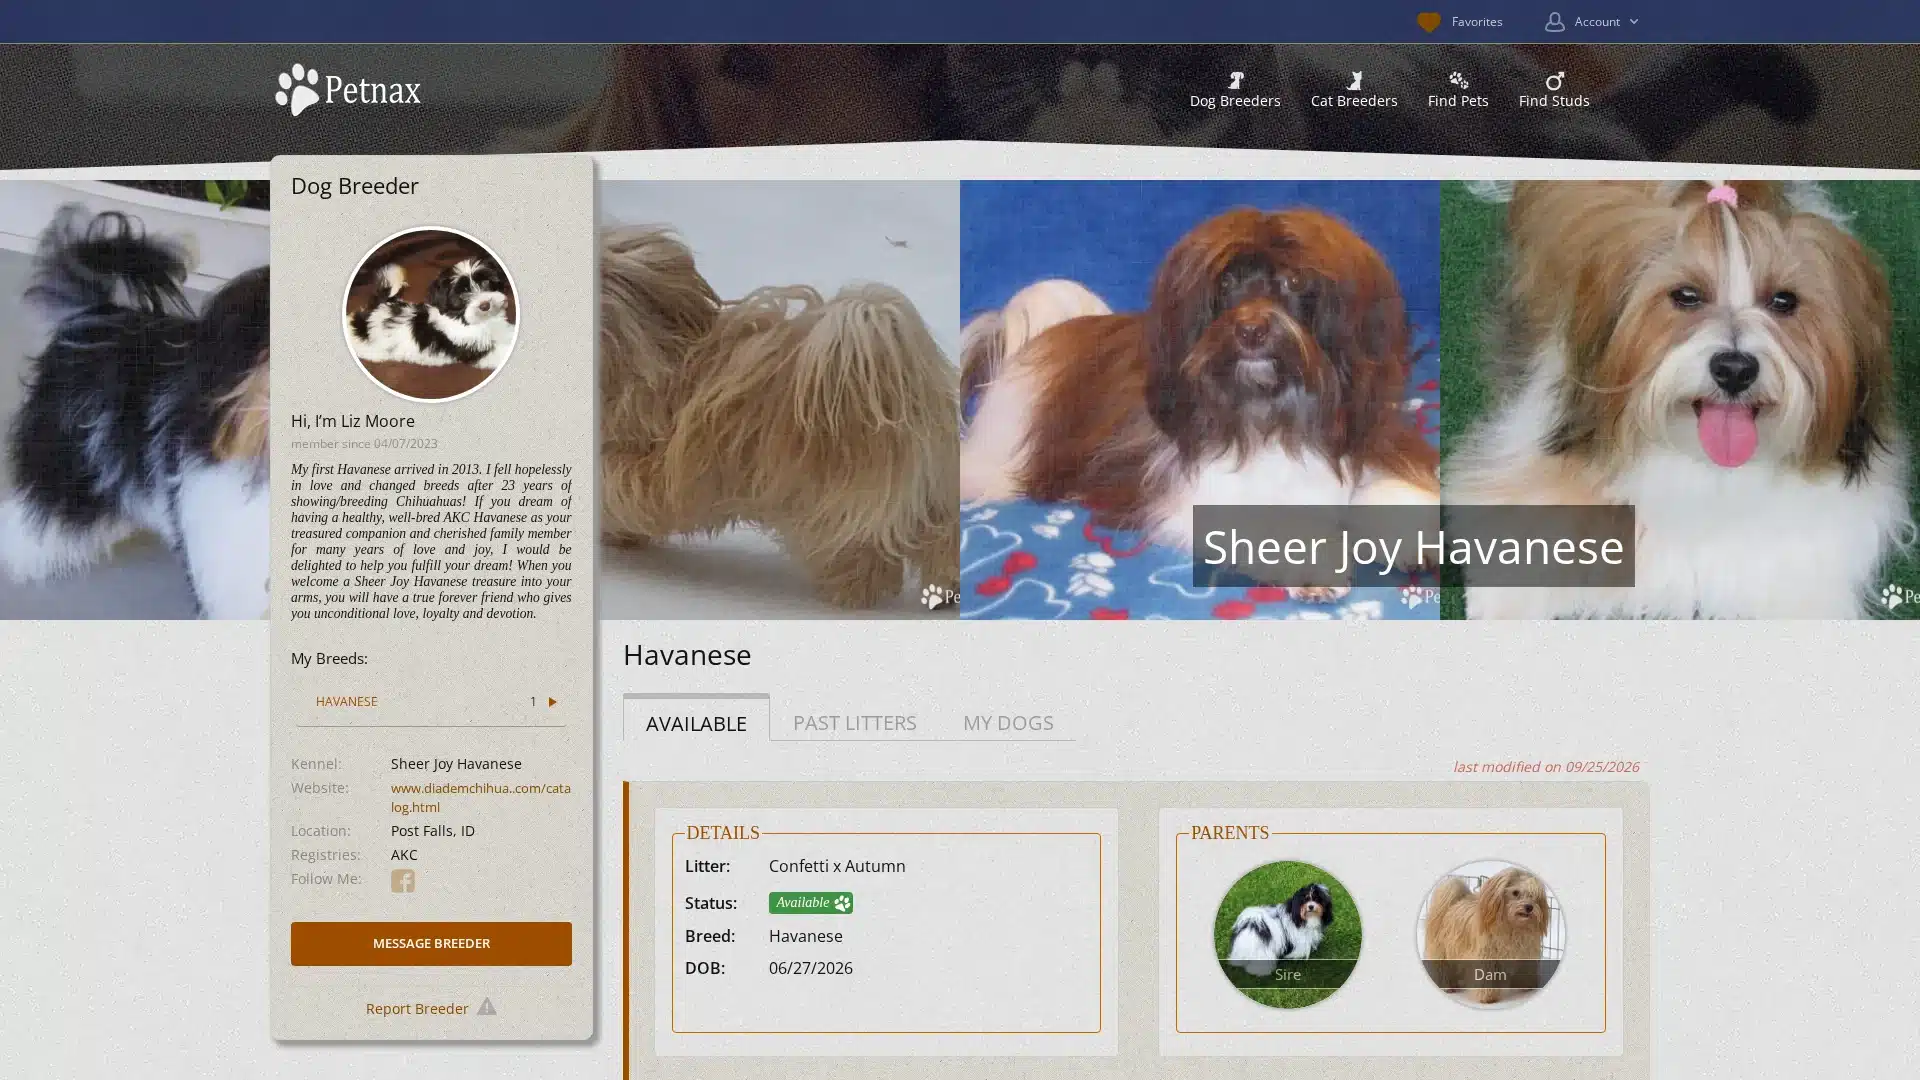Screen dimensions: 1920x1080
Task: Click the Sheer Joy Havanese banner title
Action: [x=1413, y=546]
